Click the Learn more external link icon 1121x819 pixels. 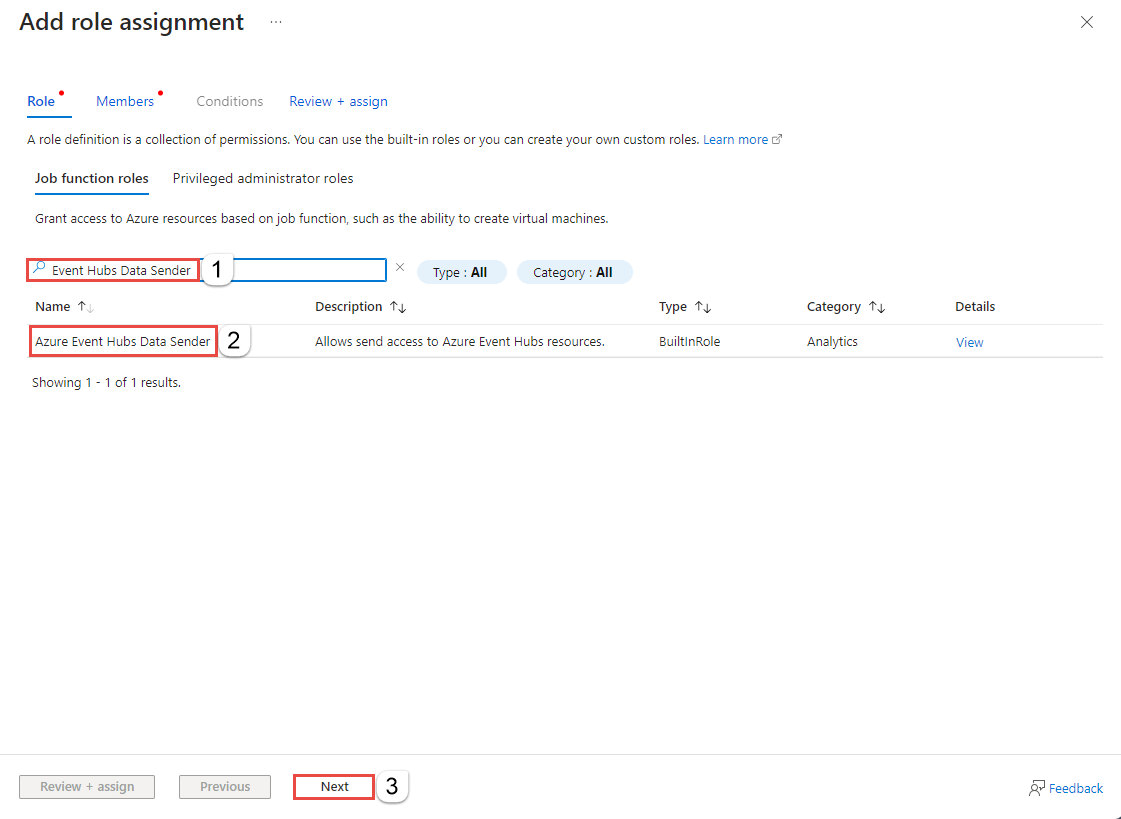click(x=777, y=139)
